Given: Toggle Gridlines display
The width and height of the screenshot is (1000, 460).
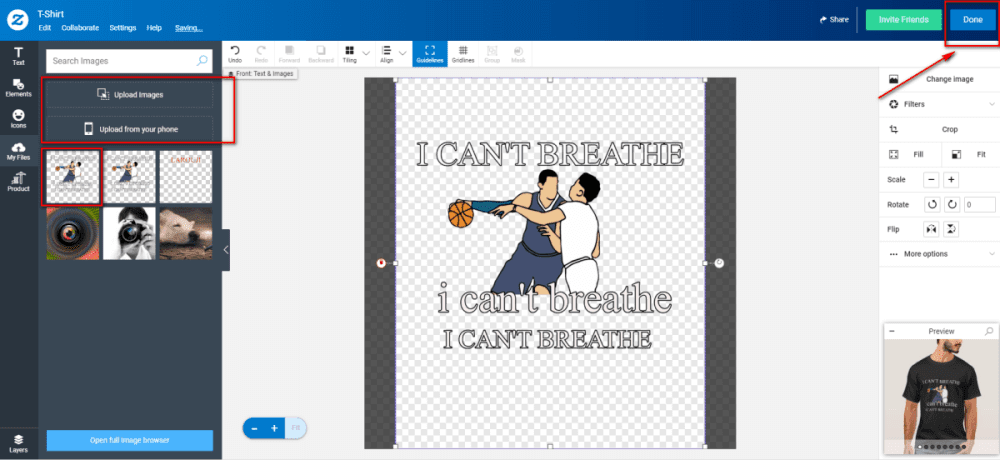Looking at the screenshot, I should coord(462,53).
